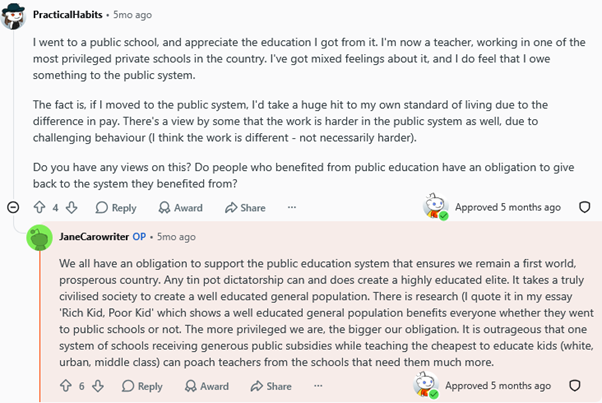The width and height of the screenshot is (602, 403).
Task: Upvote the PracticalHabits comment
Action: (x=40, y=208)
